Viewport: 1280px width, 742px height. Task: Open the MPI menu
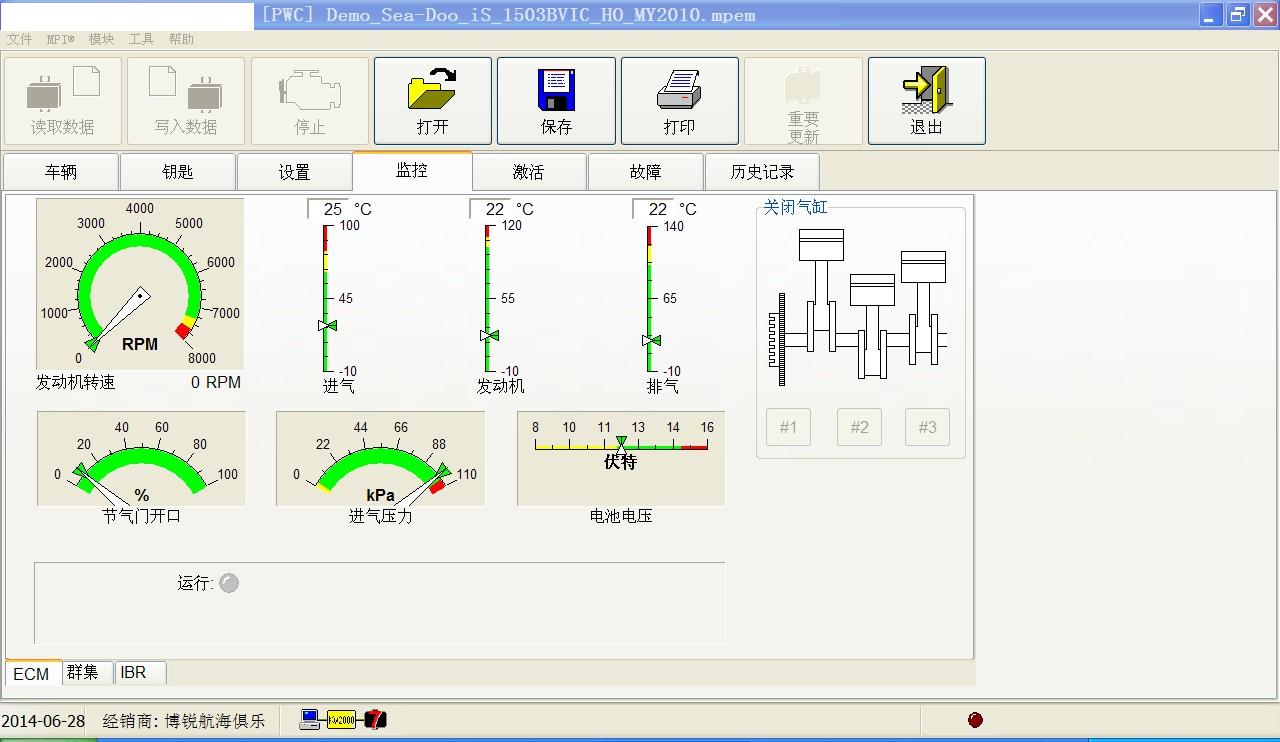click(61, 39)
